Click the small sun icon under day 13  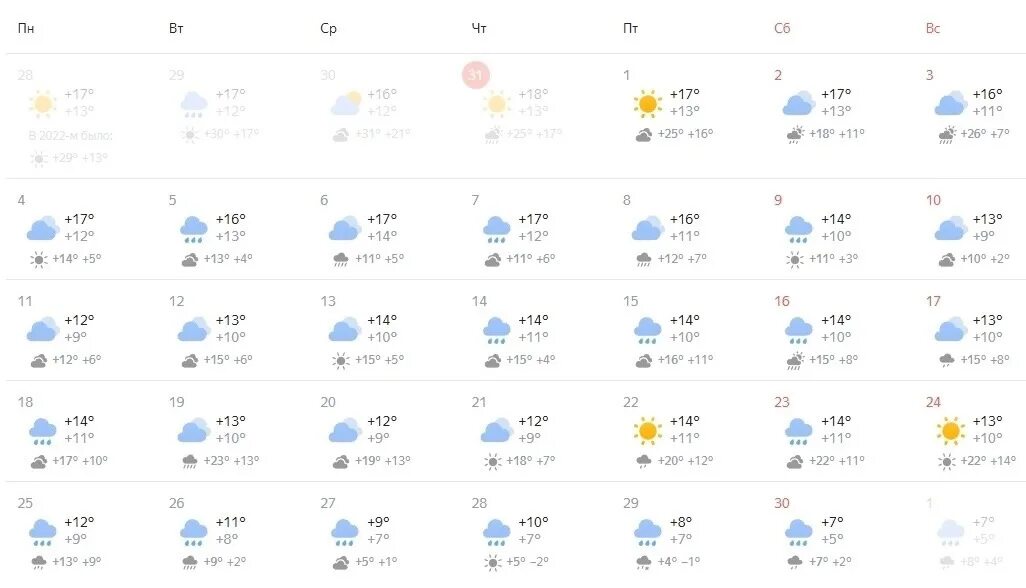(341, 360)
